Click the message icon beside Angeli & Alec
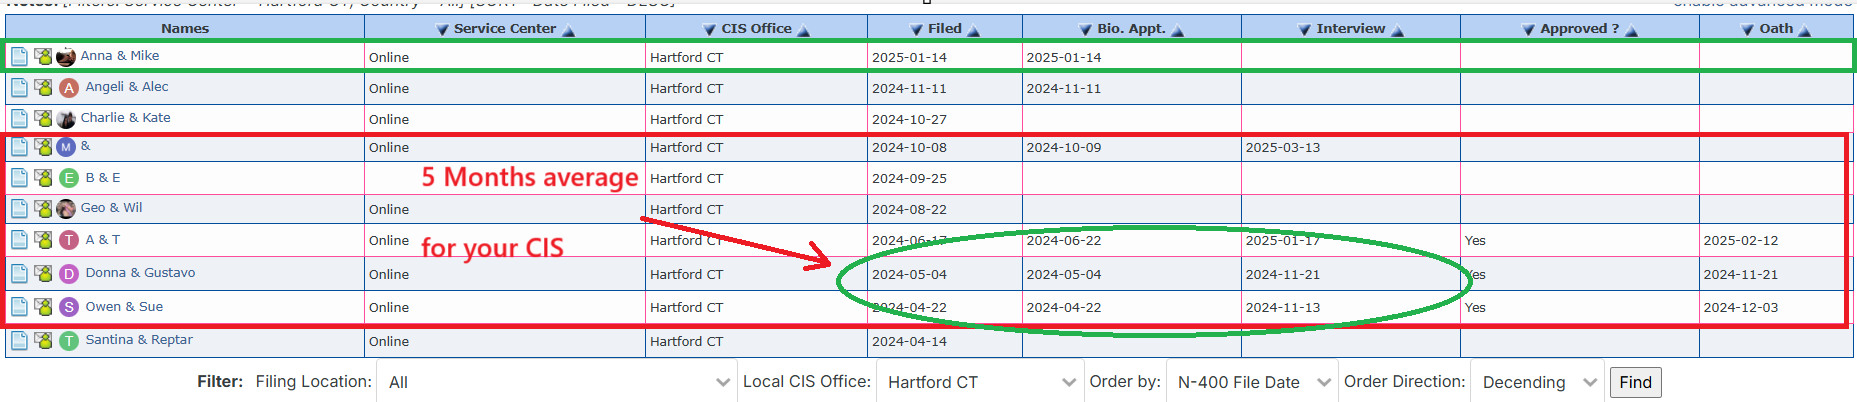This screenshot has width=1857, height=402. [43, 88]
